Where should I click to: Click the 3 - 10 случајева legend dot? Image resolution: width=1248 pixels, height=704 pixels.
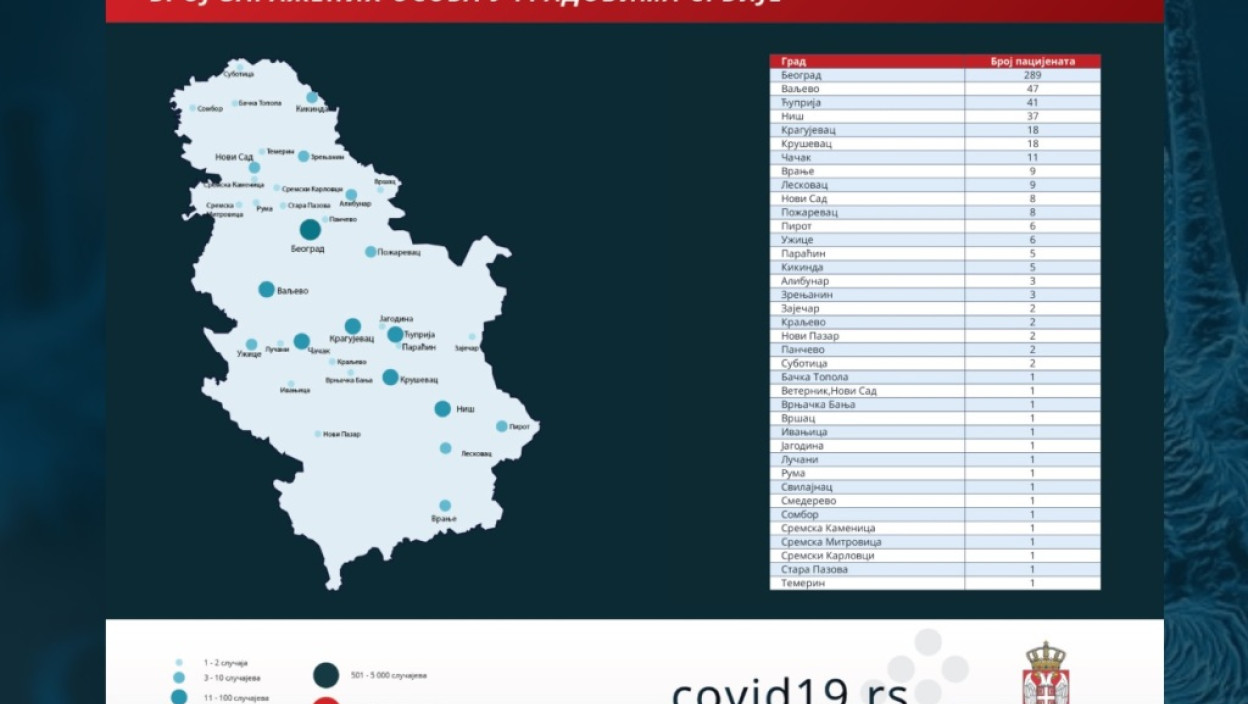coord(179,677)
